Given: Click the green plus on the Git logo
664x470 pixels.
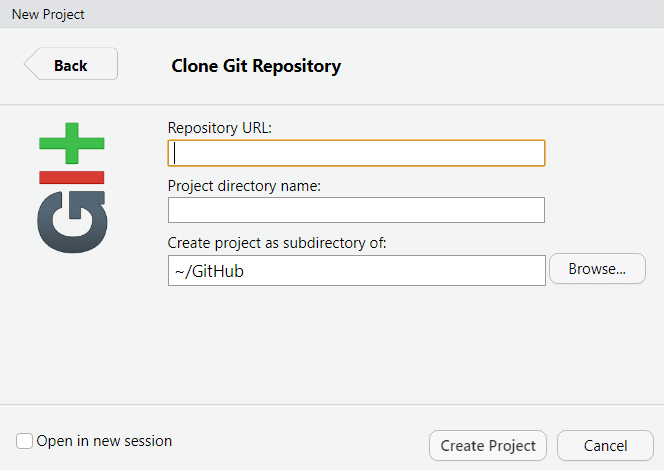Looking at the screenshot, I should pos(71,144).
